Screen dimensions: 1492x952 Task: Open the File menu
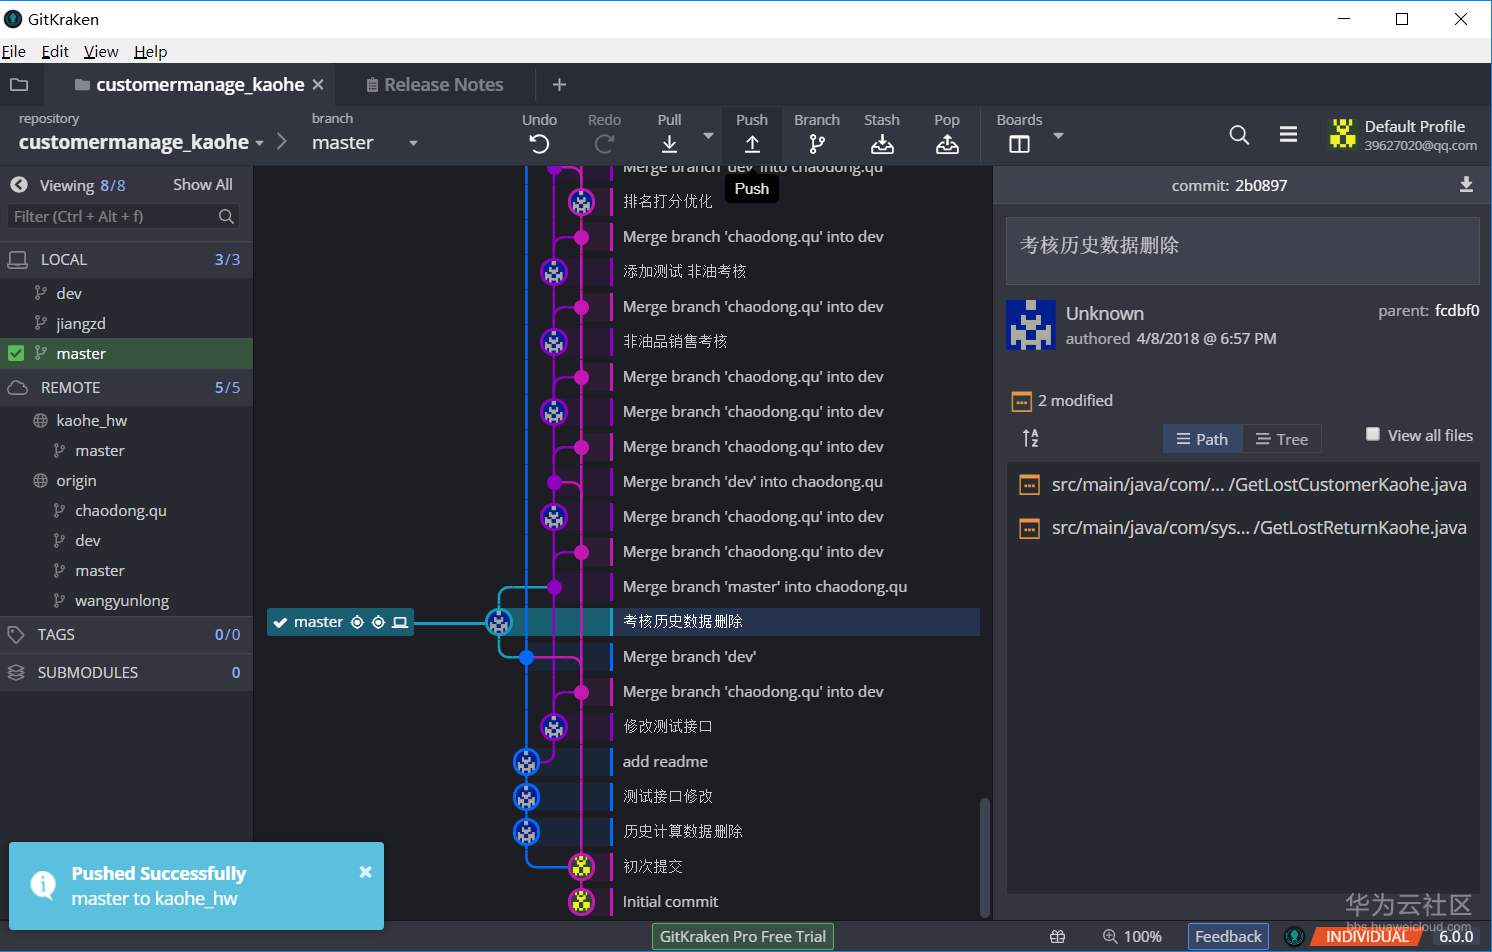click(x=14, y=51)
